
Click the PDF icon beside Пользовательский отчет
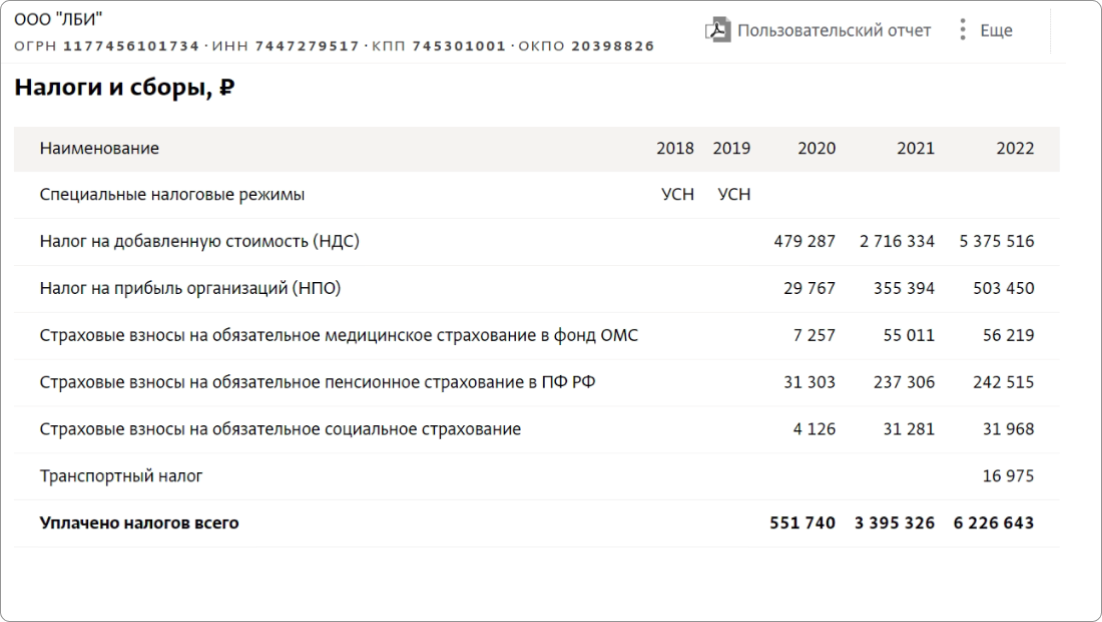coord(718,30)
